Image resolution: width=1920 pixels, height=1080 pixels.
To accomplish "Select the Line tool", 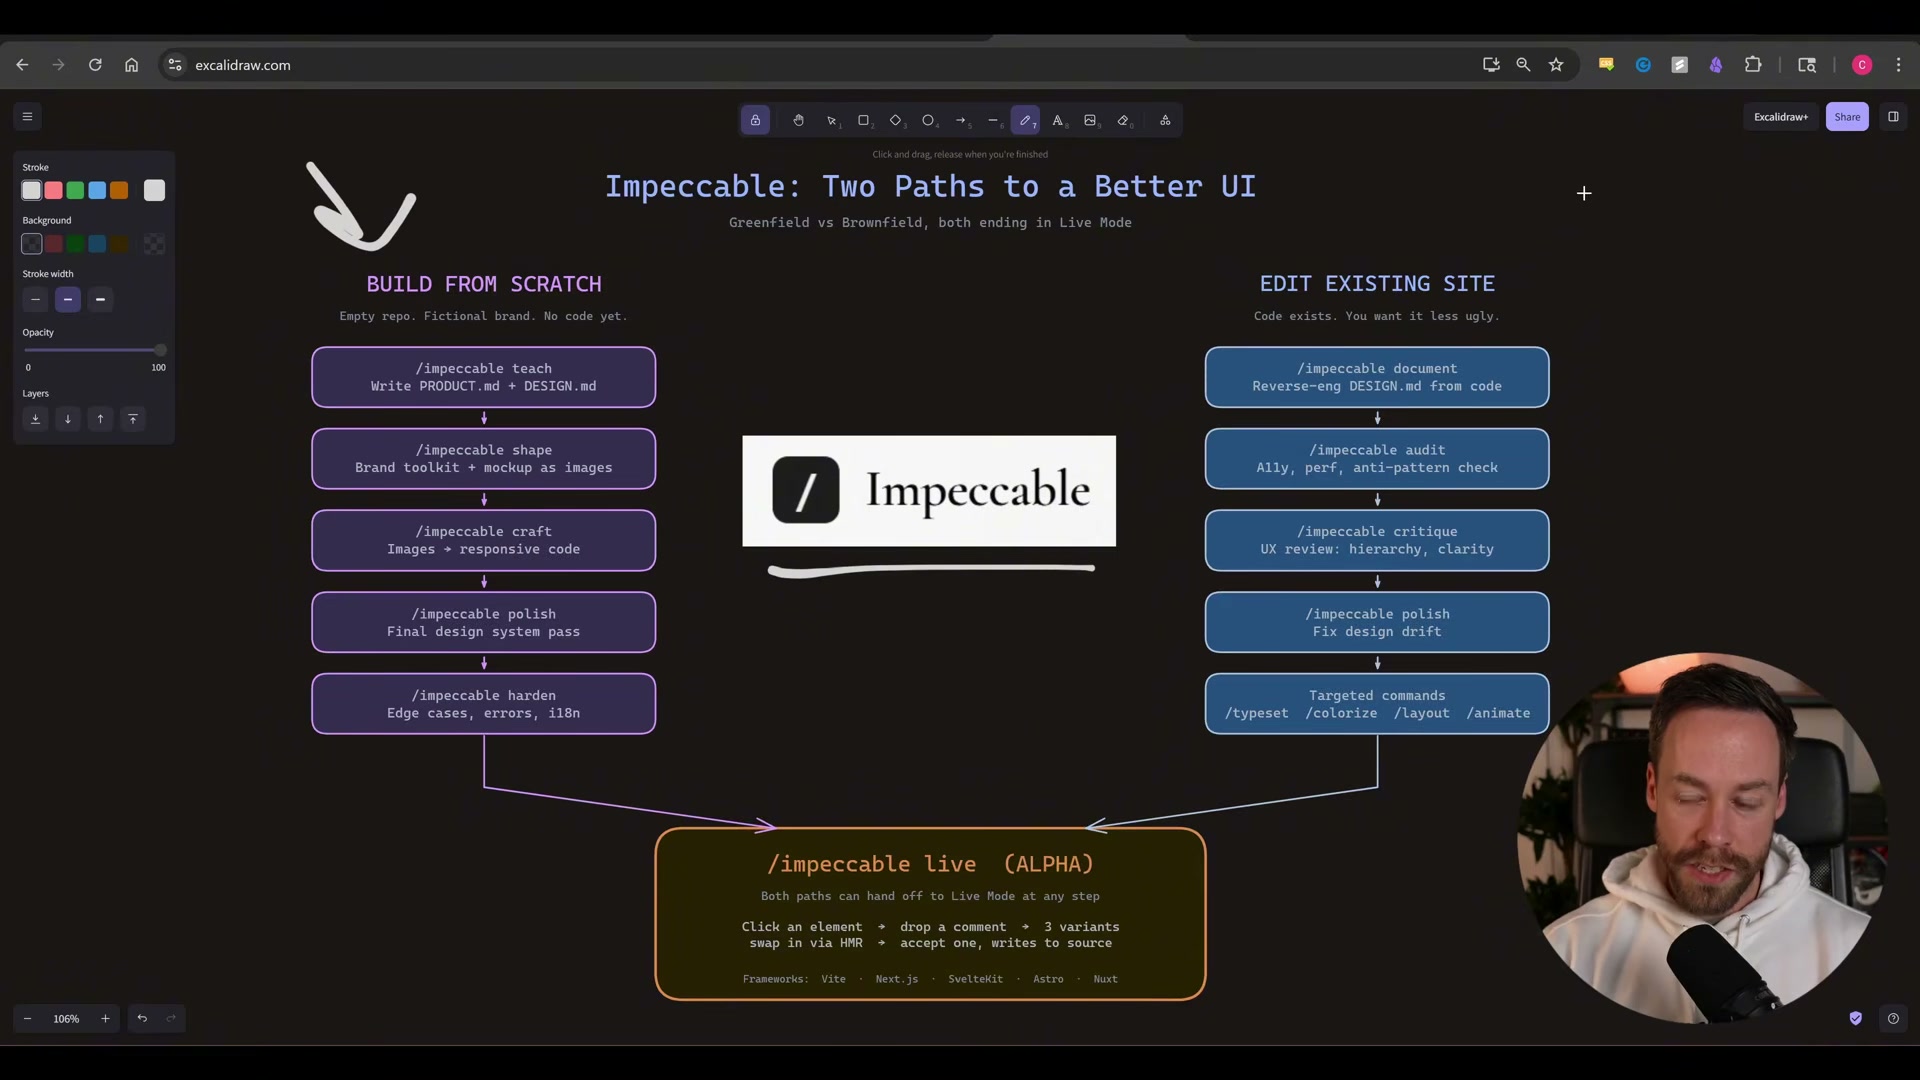I will (993, 120).
